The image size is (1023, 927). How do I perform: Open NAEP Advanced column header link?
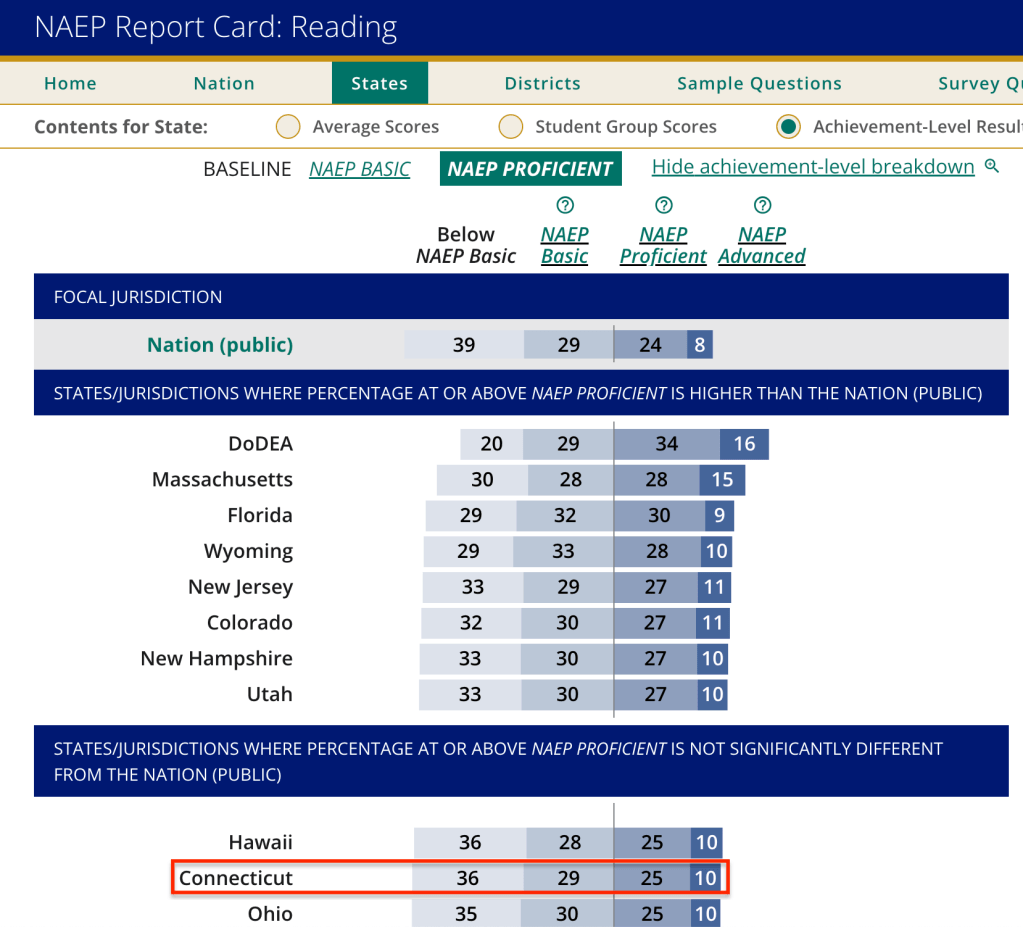pyautogui.click(x=761, y=245)
